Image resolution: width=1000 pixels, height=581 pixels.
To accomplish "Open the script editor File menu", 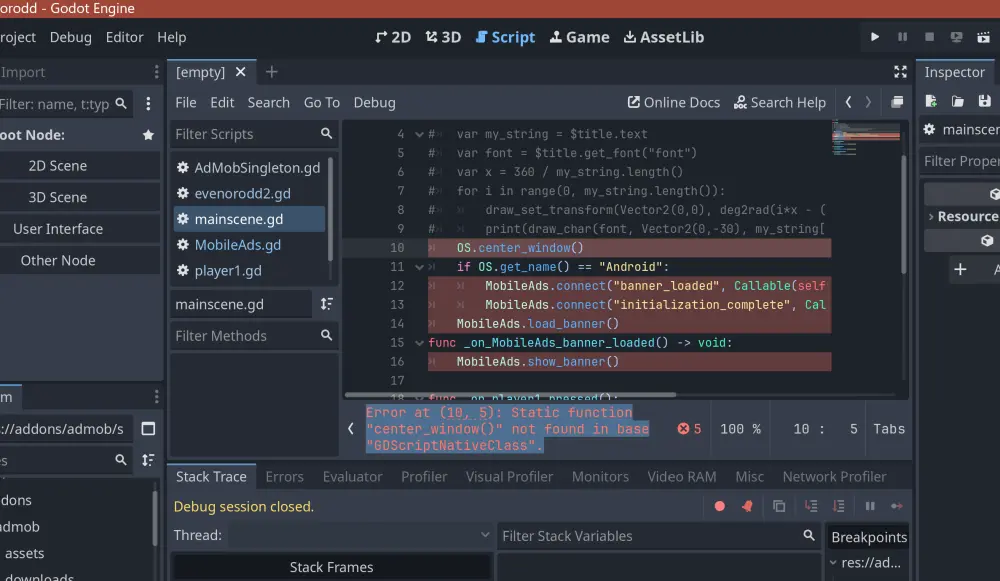I will [186, 103].
